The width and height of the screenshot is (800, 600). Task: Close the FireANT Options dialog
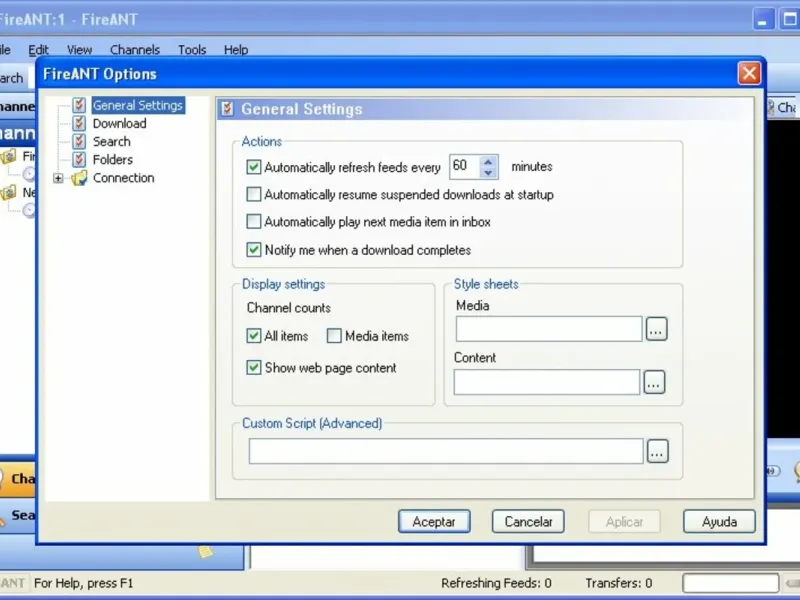coord(749,73)
